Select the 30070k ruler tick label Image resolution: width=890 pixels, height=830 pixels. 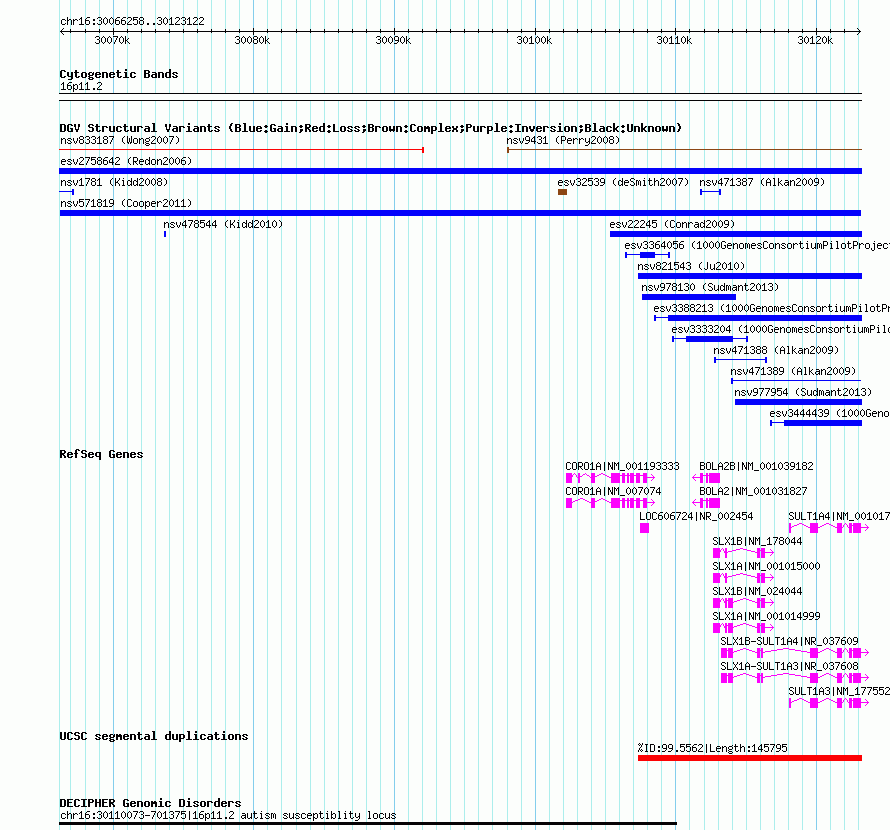coord(112,40)
